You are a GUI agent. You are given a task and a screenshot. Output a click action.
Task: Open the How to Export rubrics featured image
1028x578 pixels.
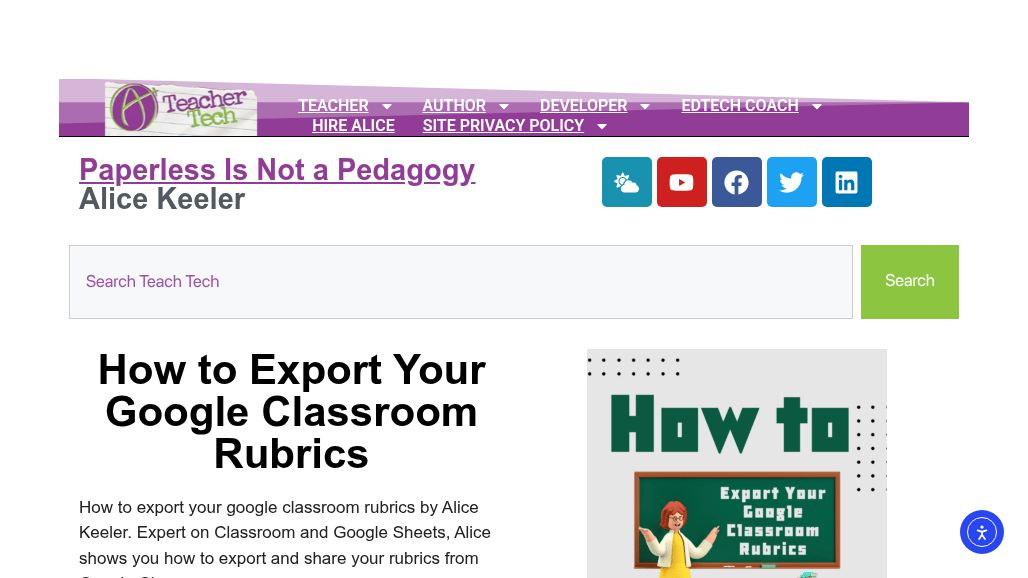click(737, 463)
